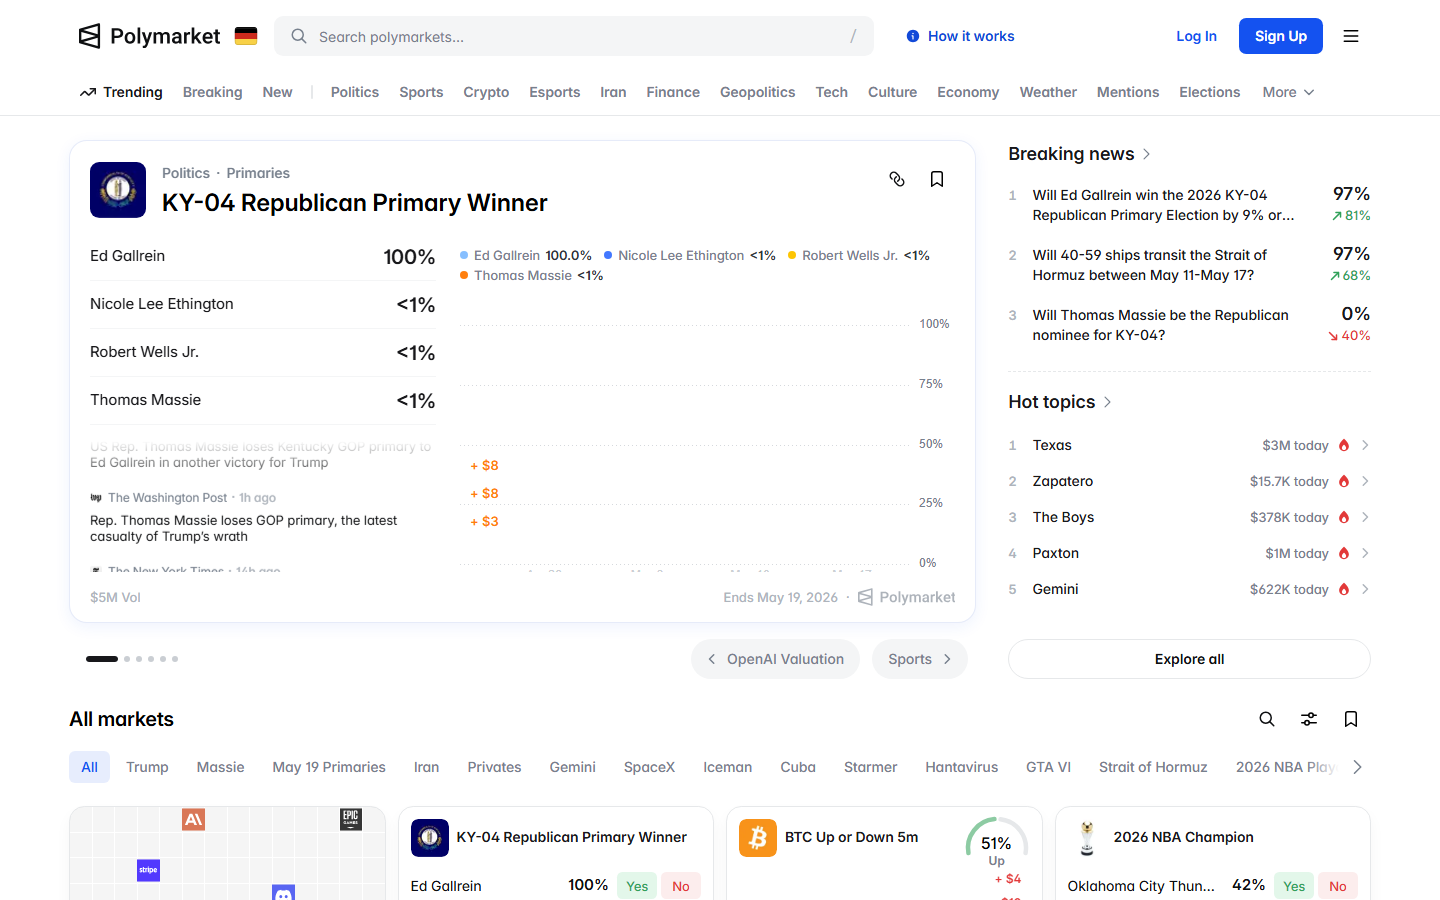Click the Sign Up button

(1281, 36)
